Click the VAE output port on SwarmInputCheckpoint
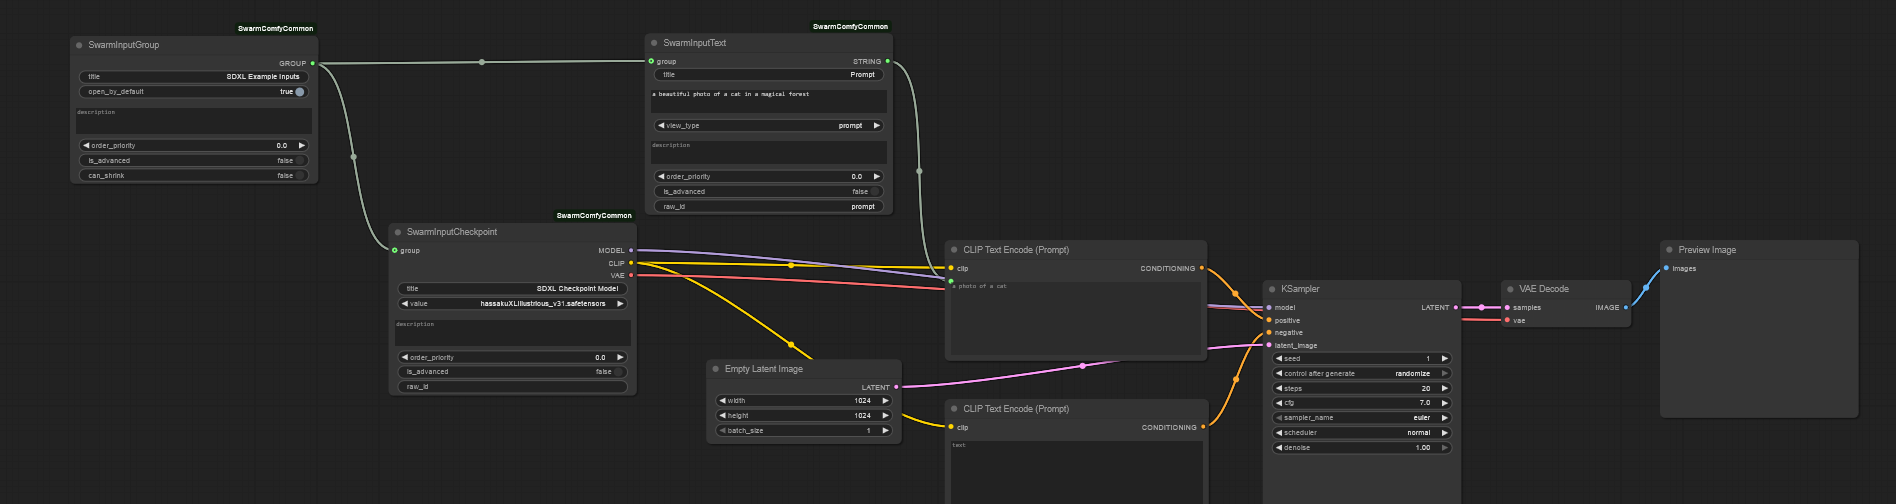 (x=631, y=275)
